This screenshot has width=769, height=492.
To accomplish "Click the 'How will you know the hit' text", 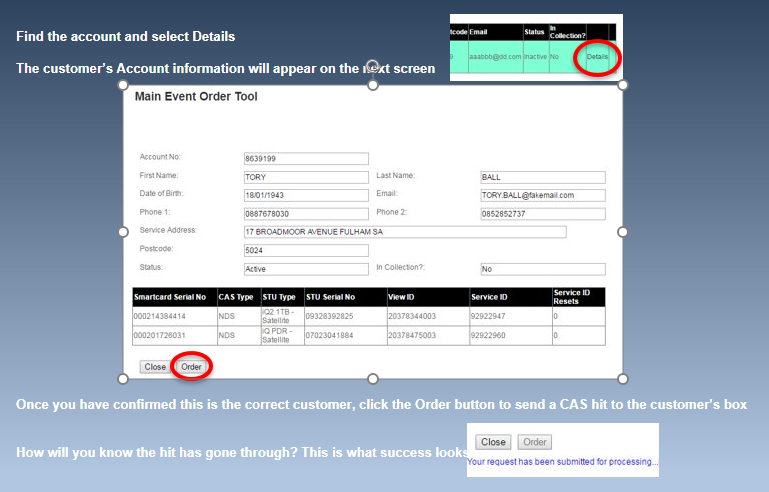I will click(x=241, y=452).
